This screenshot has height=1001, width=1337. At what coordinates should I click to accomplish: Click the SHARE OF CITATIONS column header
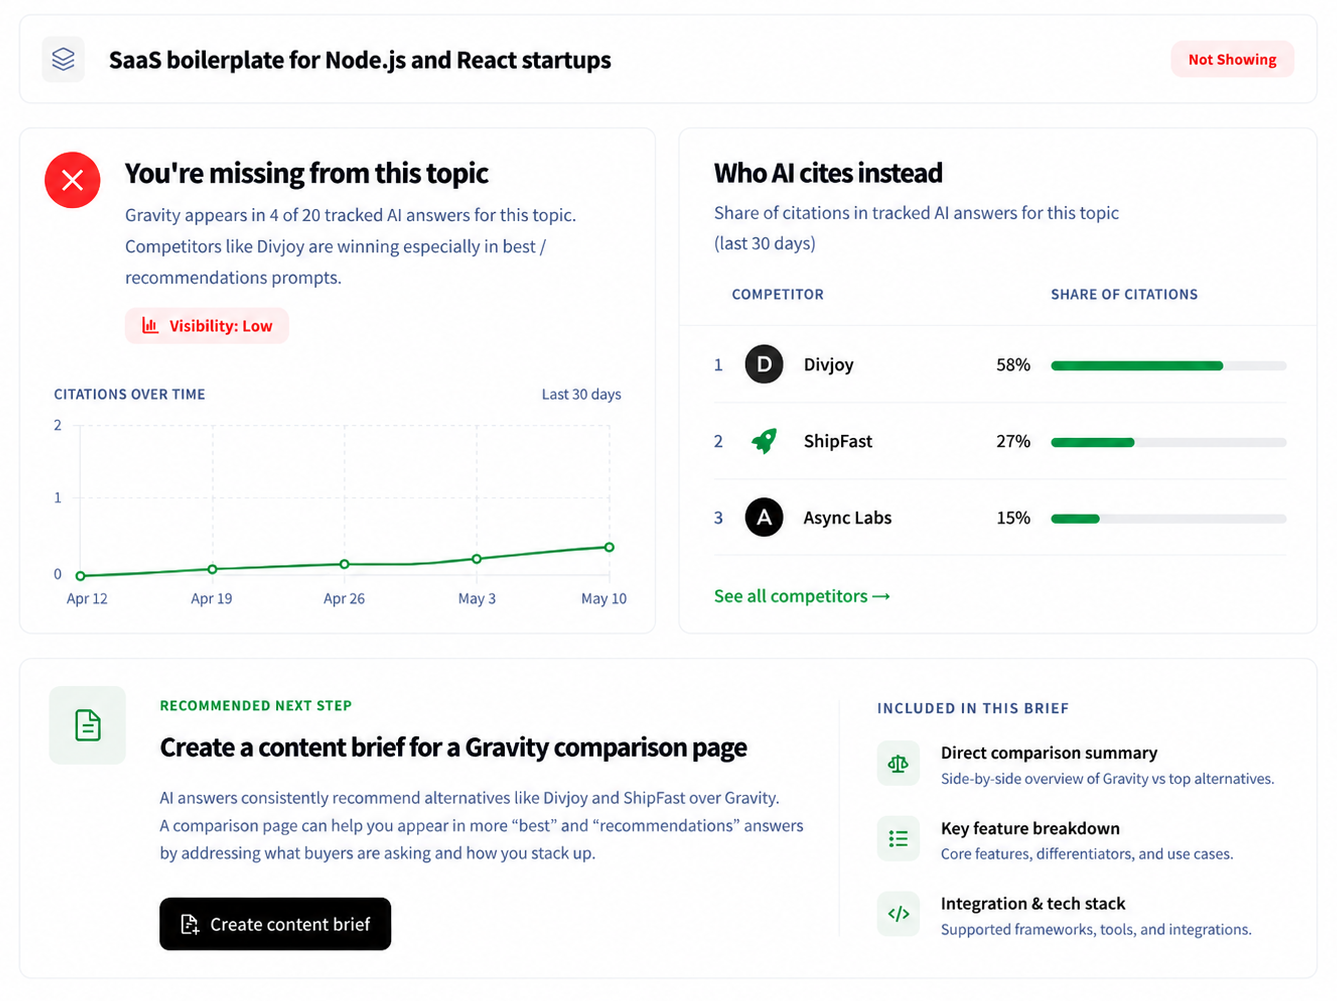(1124, 294)
